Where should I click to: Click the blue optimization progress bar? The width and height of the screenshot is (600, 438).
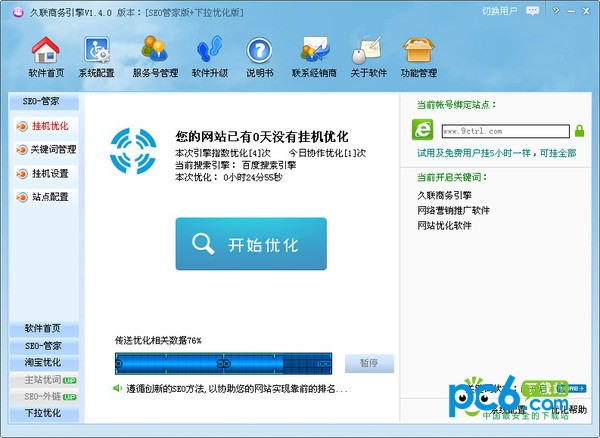click(x=223, y=363)
